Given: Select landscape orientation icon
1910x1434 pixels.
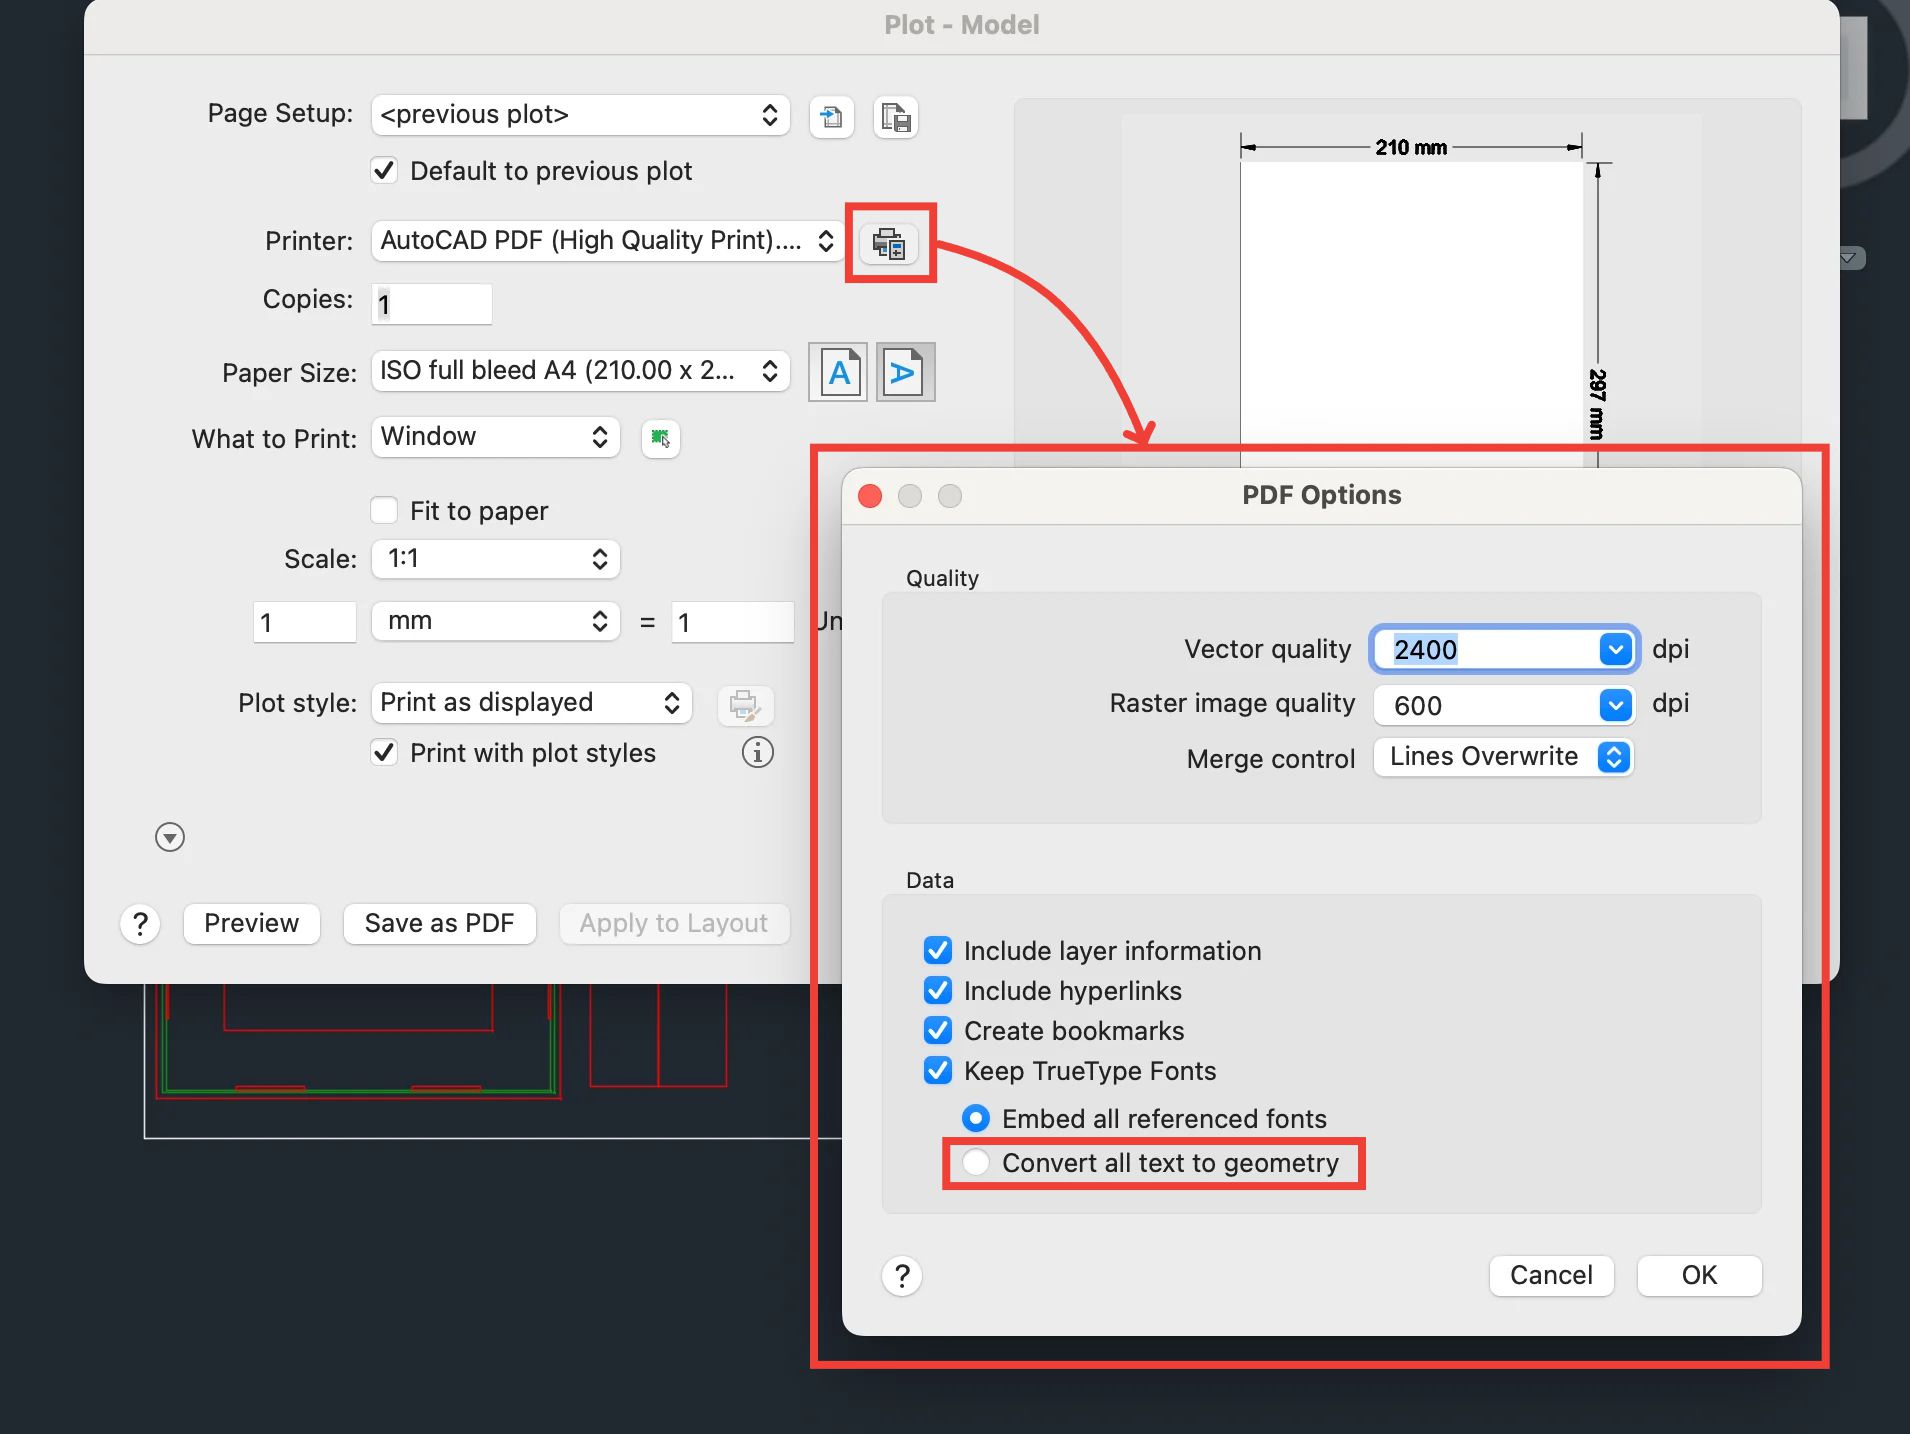Looking at the screenshot, I should pyautogui.click(x=905, y=372).
